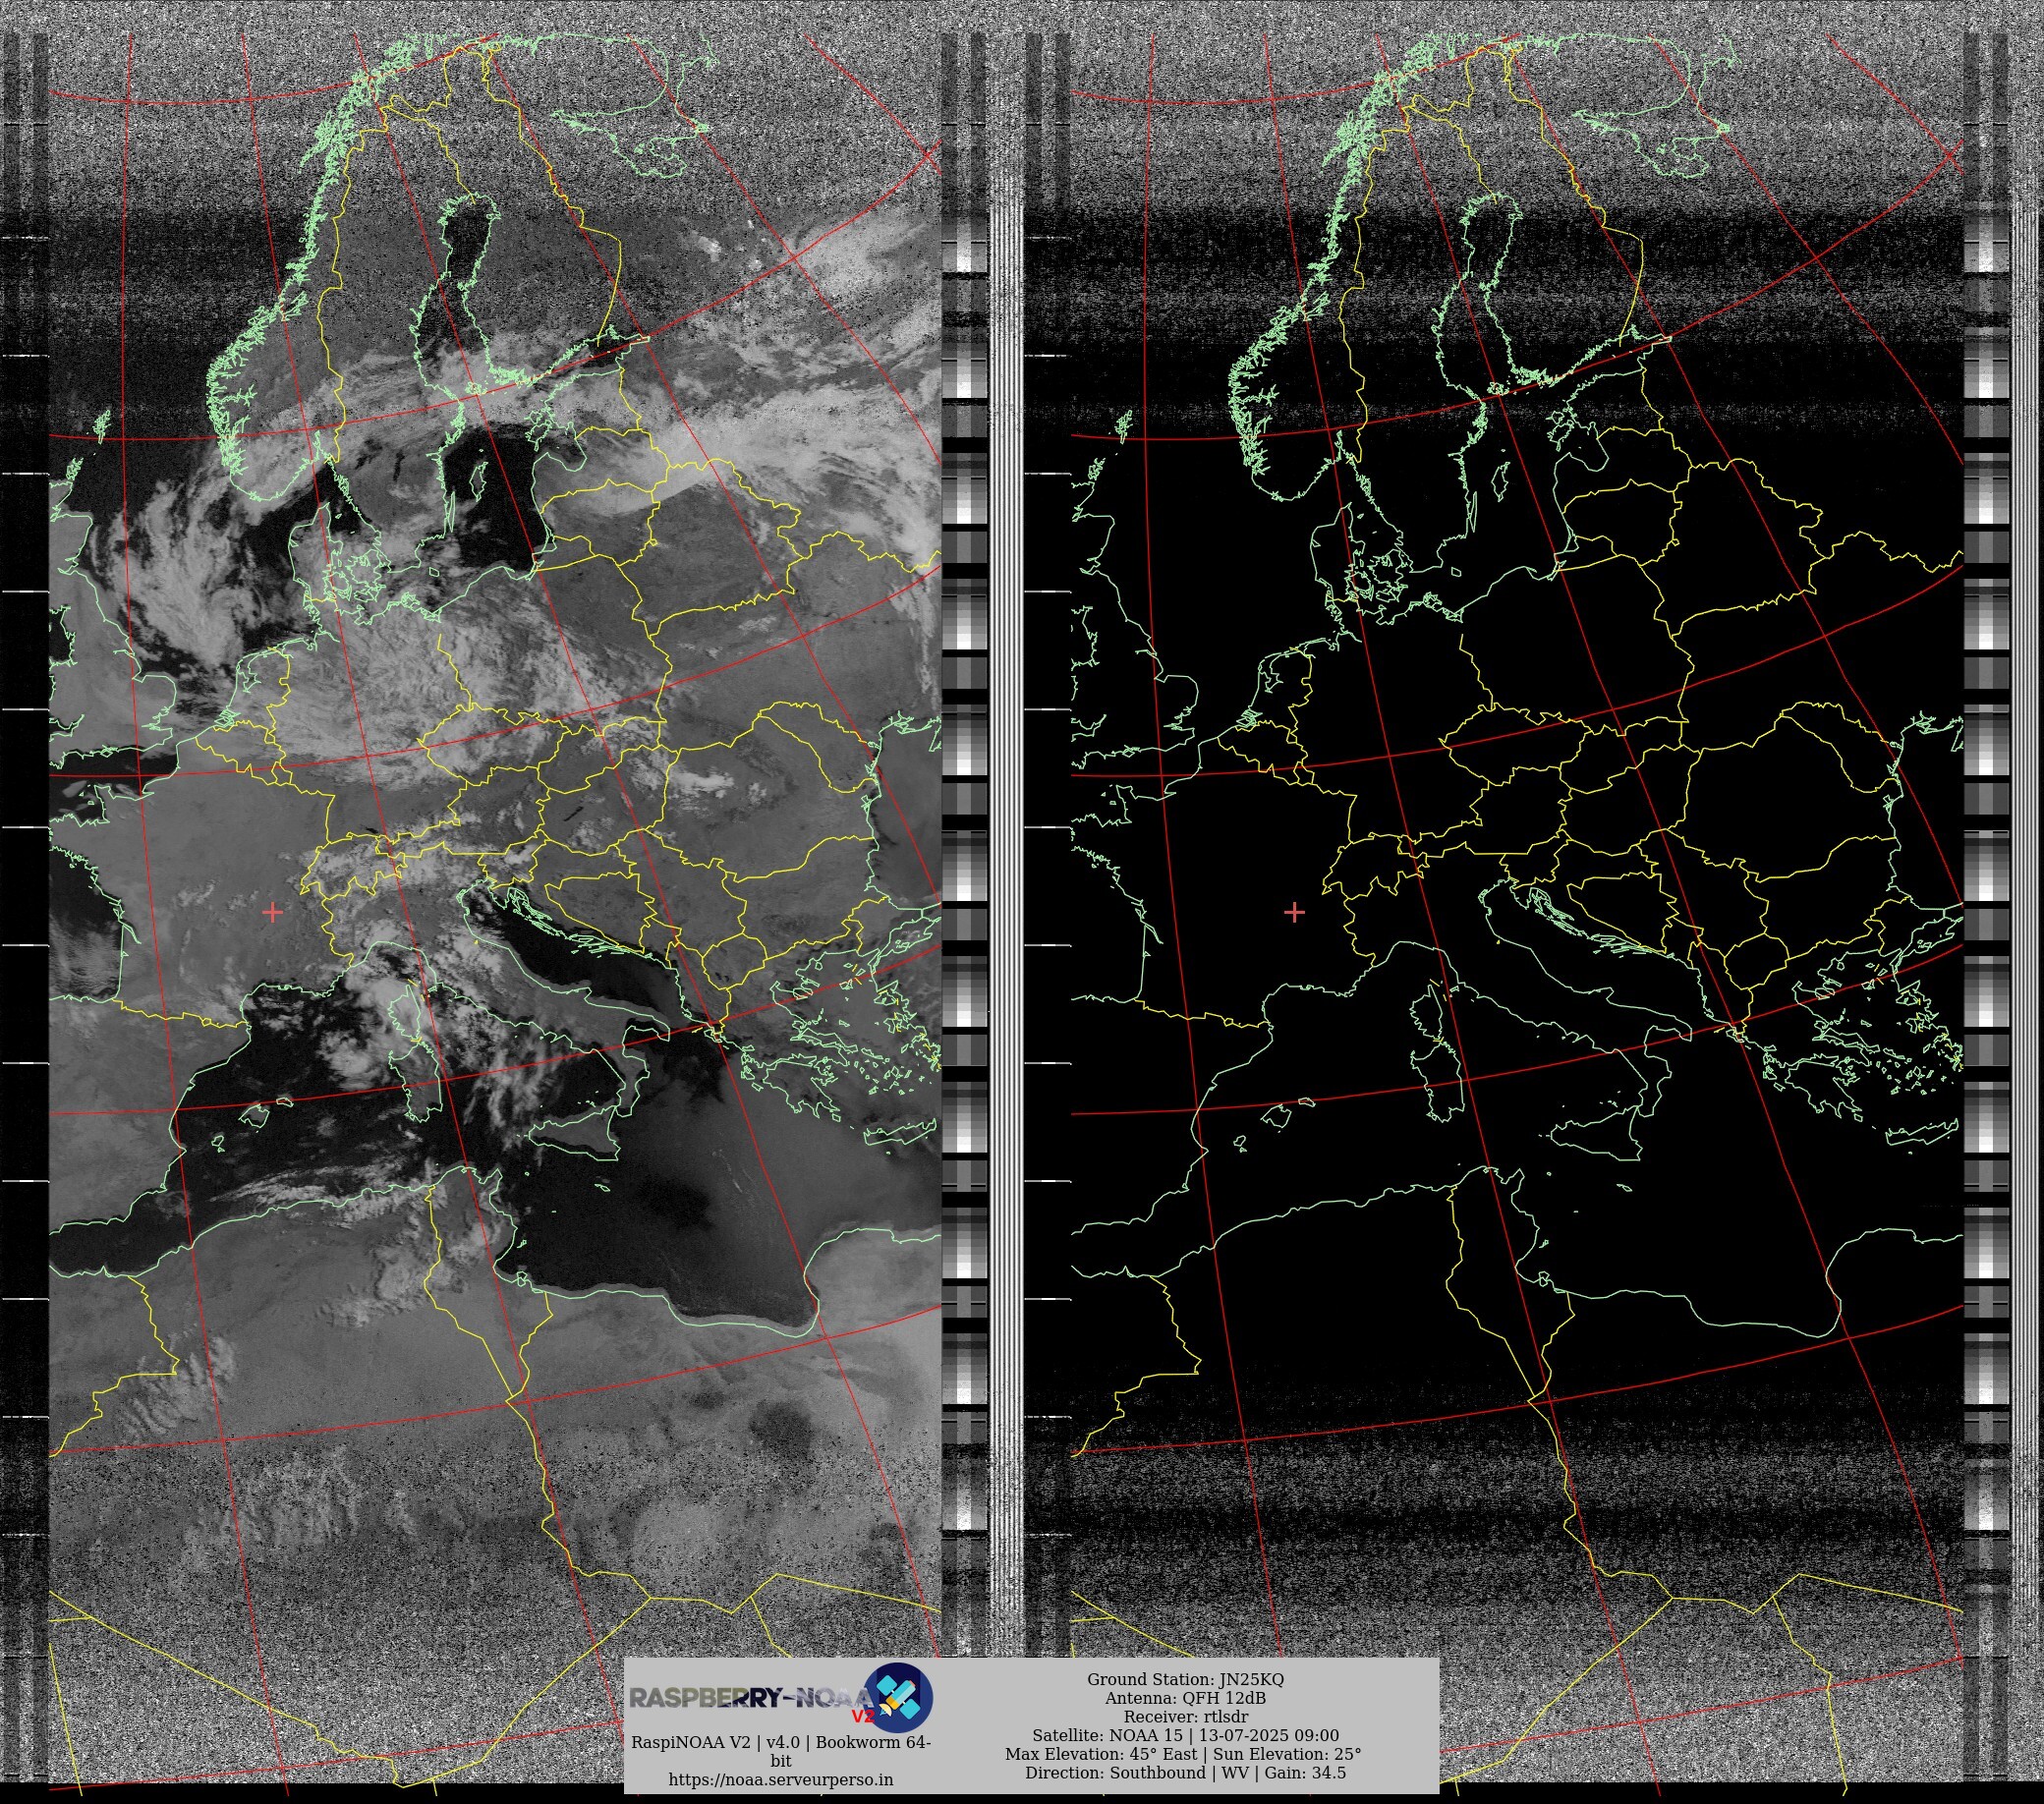
Task: Click the Direction Southbound gain line
Action: click(x=1185, y=1772)
